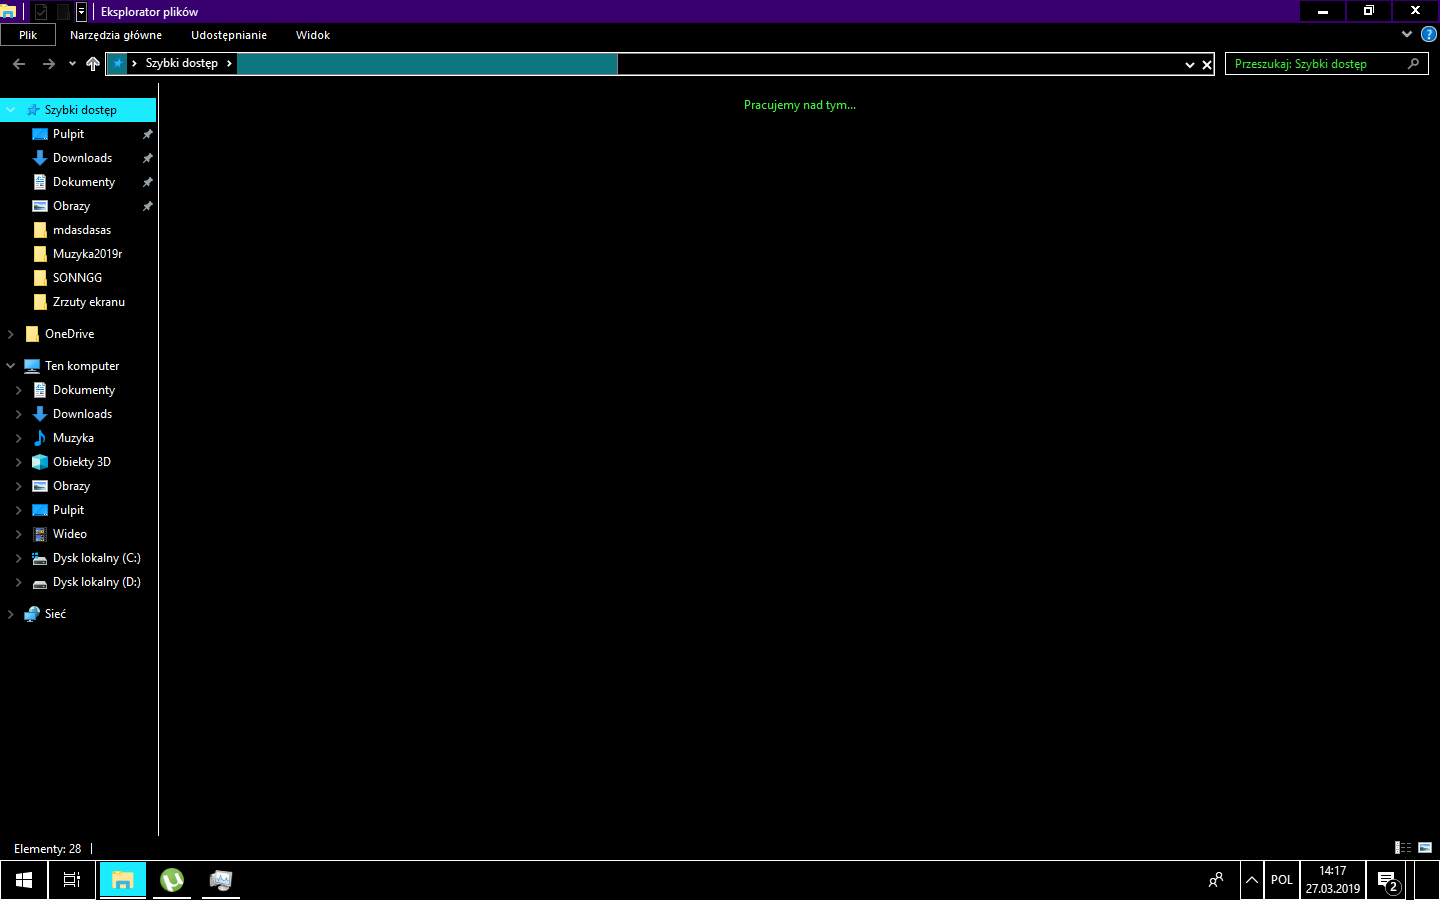Image resolution: width=1440 pixels, height=900 pixels.
Task: Stop loading with the address bar X
Action: [1207, 65]
